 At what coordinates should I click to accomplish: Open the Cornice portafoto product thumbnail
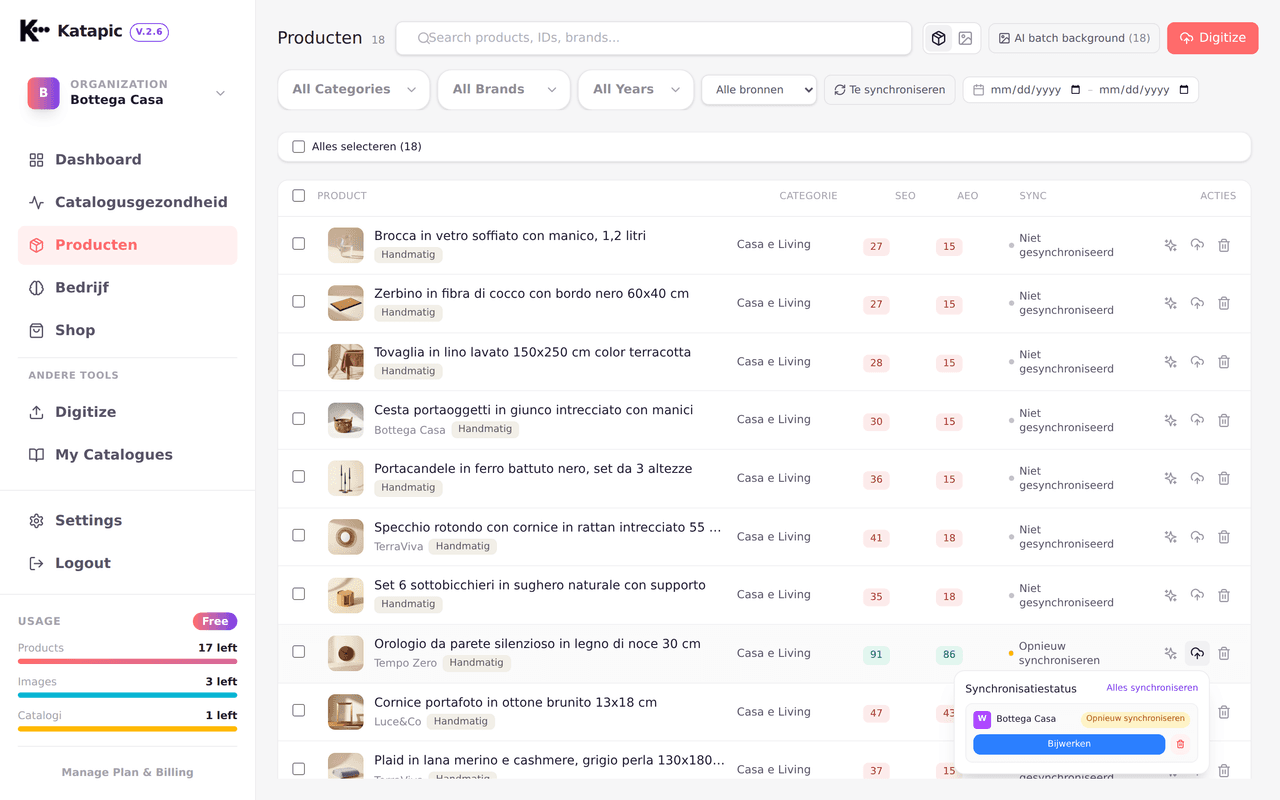346,712
